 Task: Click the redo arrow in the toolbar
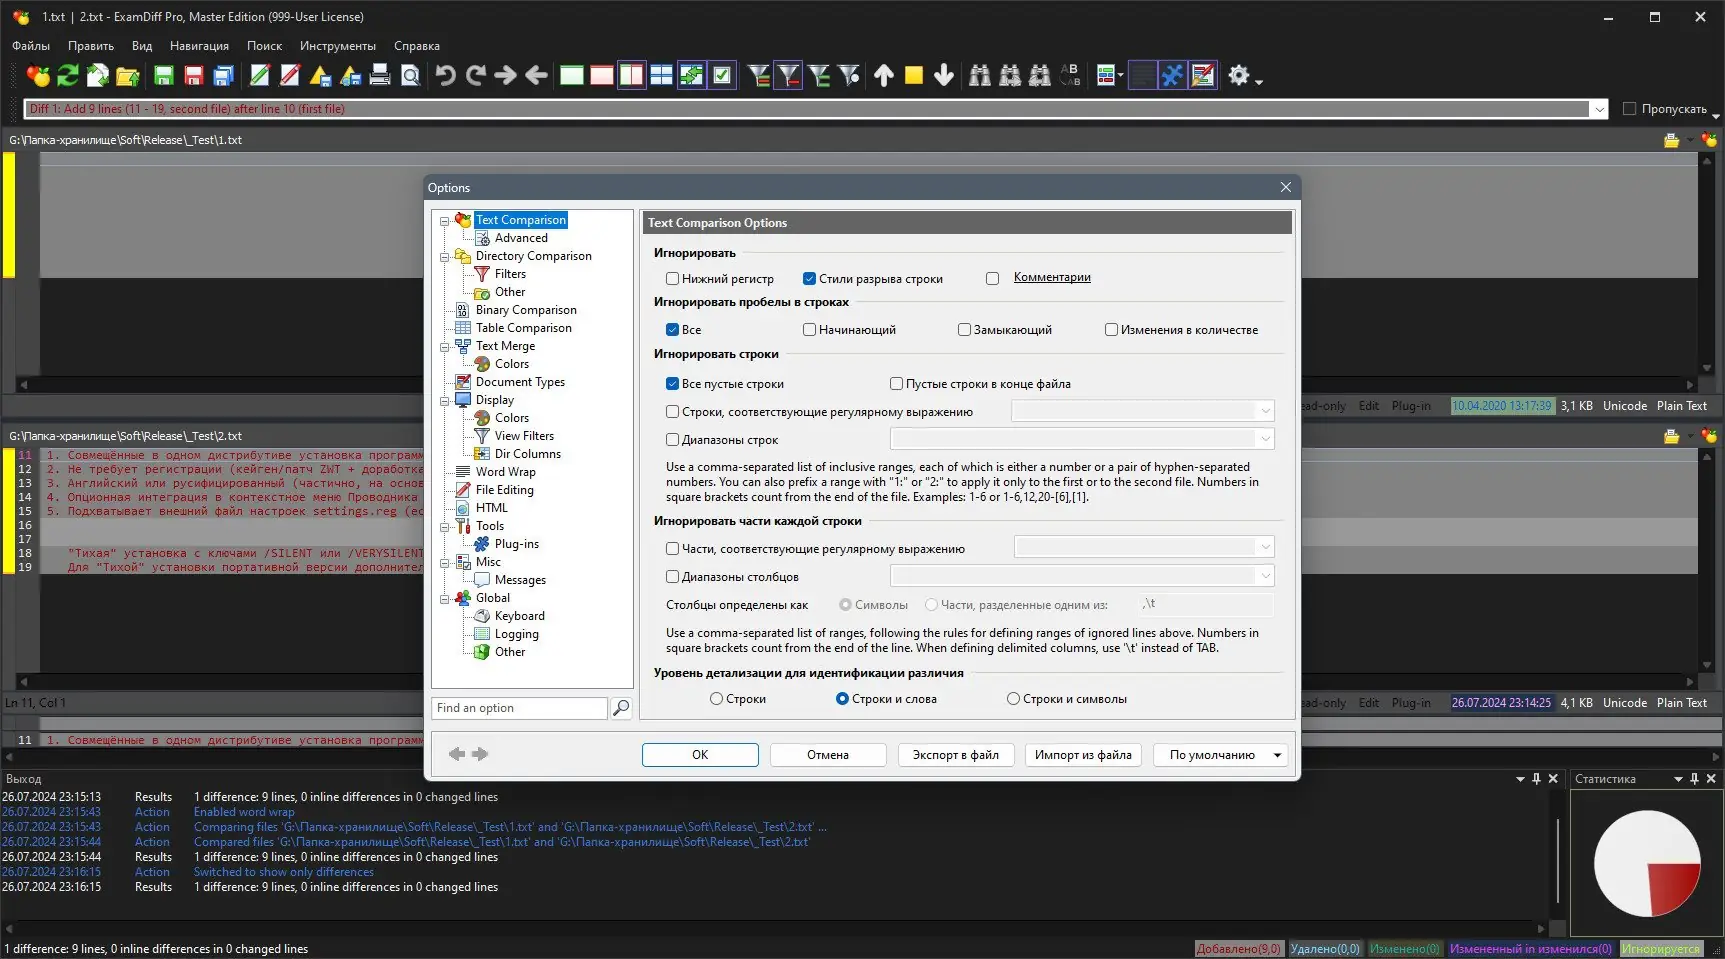475,75
